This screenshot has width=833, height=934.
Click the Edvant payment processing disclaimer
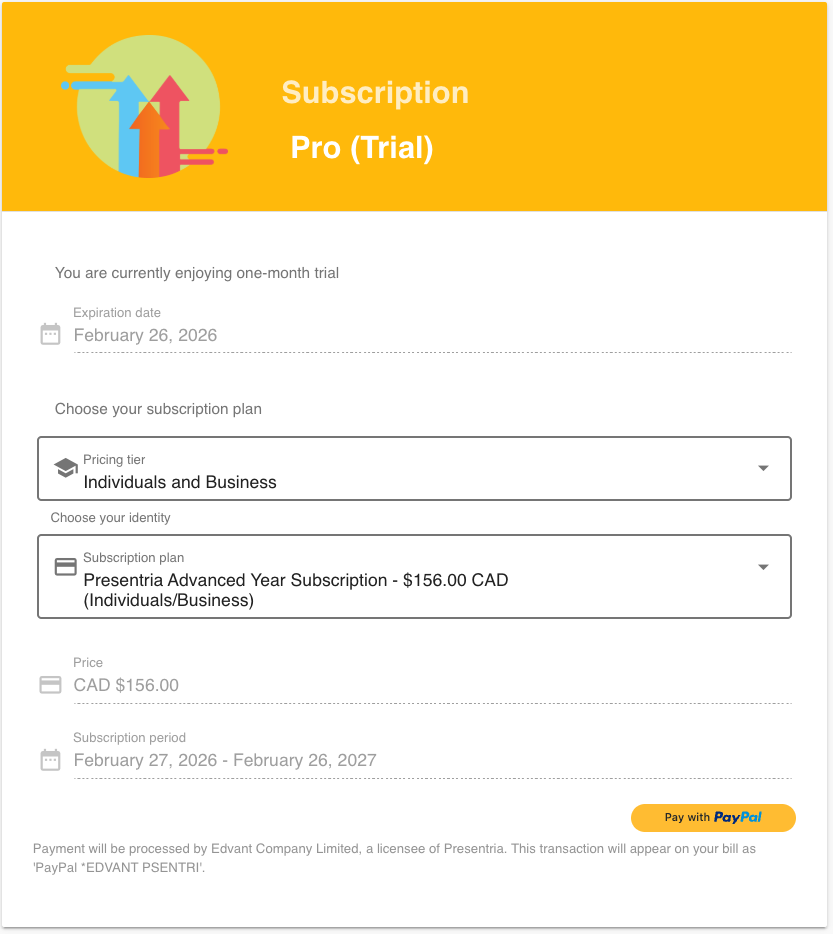pos(394,858)
